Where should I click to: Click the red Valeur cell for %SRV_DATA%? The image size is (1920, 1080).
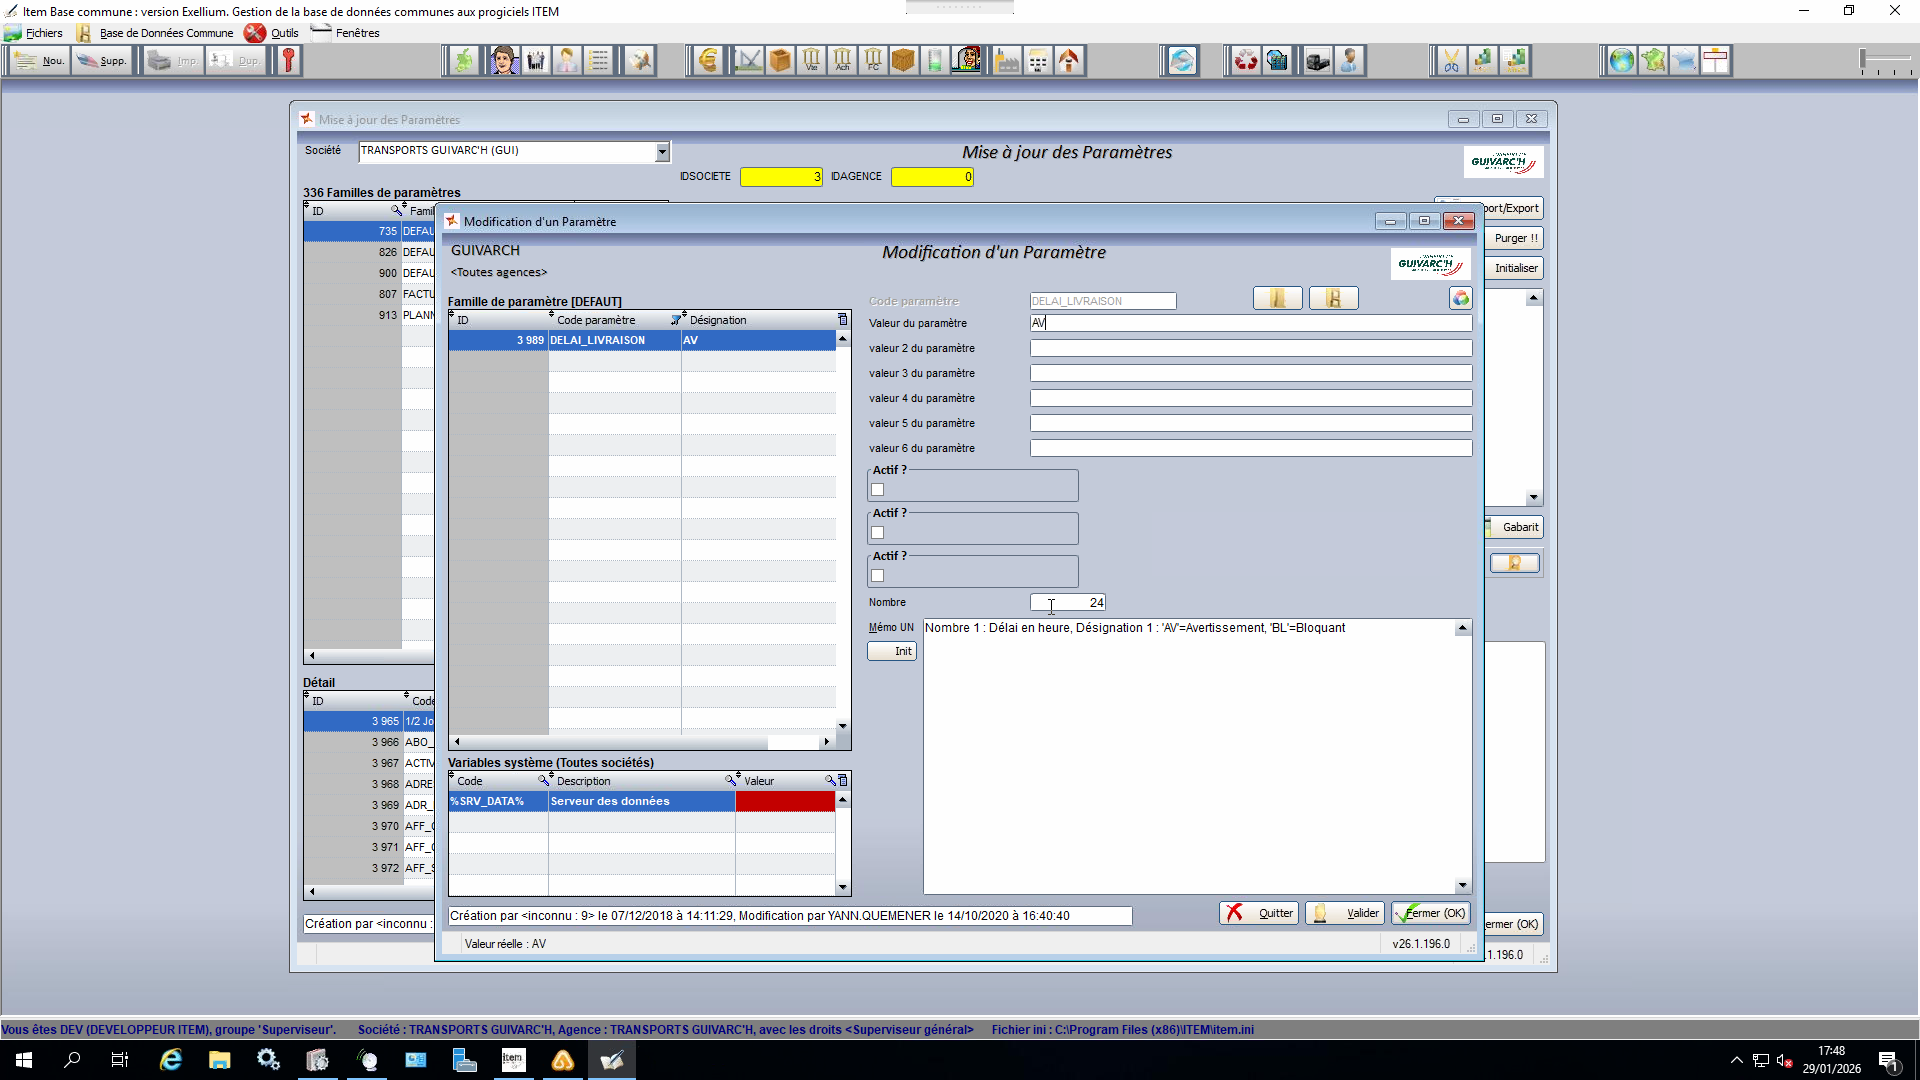tap(785, 801)
